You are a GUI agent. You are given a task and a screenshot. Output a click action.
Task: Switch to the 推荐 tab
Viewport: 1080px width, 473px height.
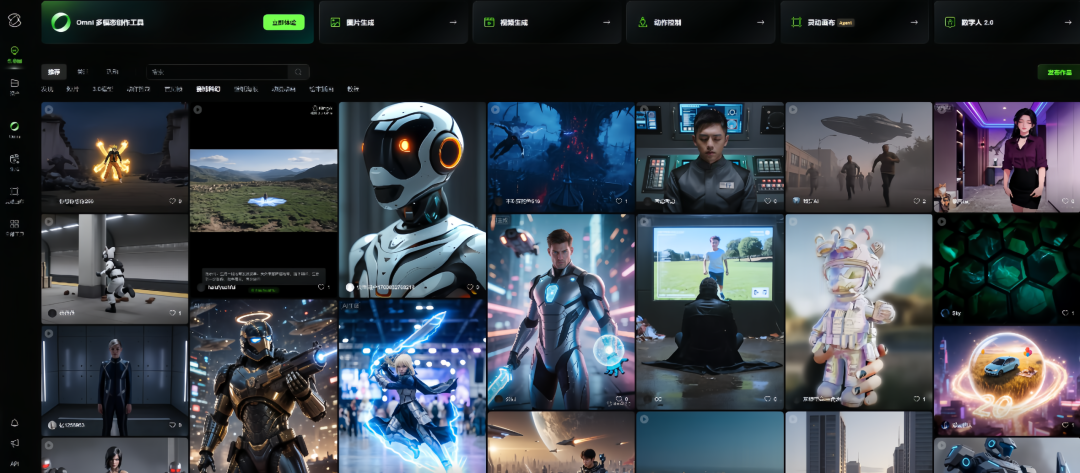(x=54, y=72)
